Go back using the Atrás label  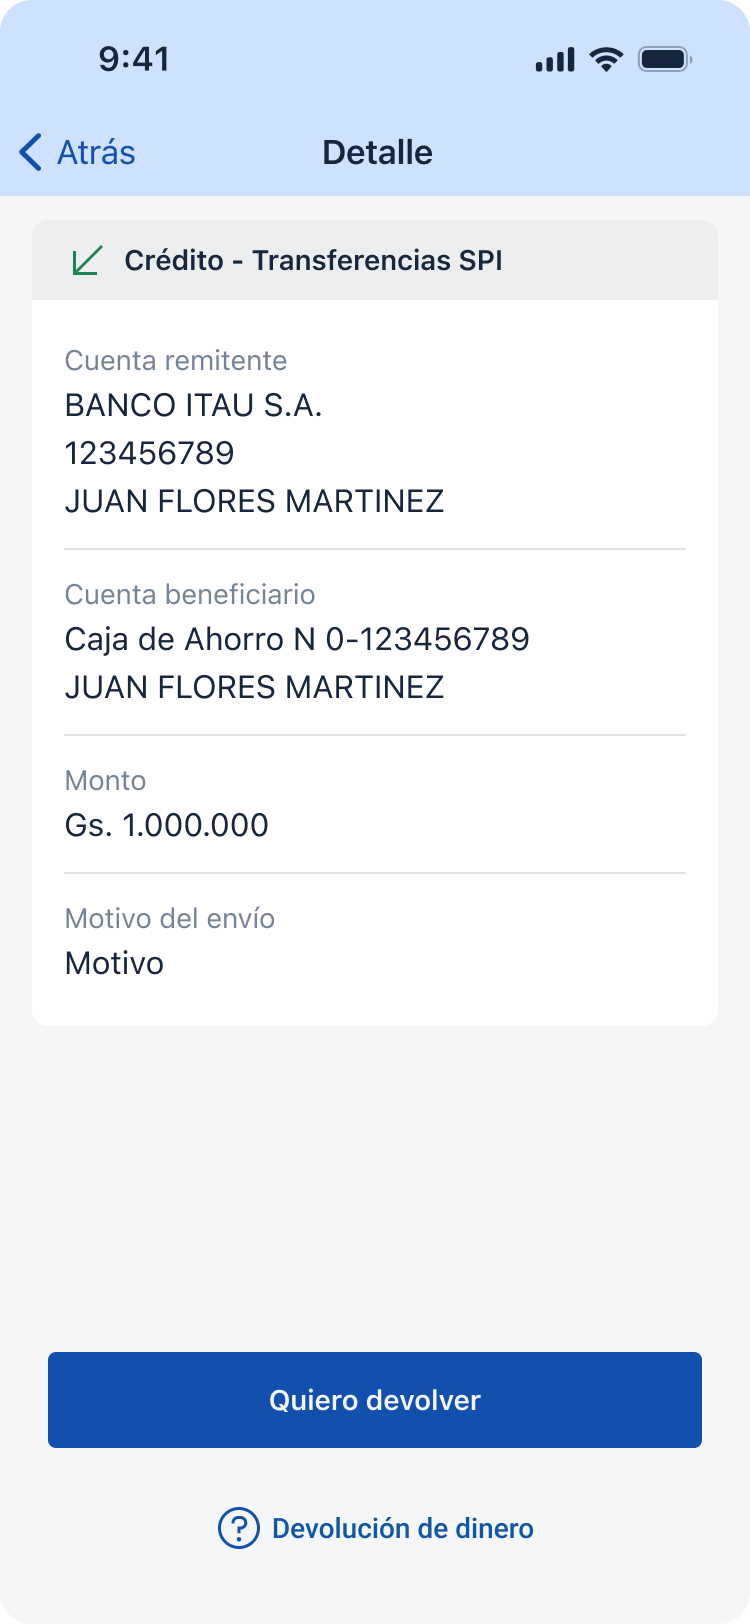[x=96, y=152]
